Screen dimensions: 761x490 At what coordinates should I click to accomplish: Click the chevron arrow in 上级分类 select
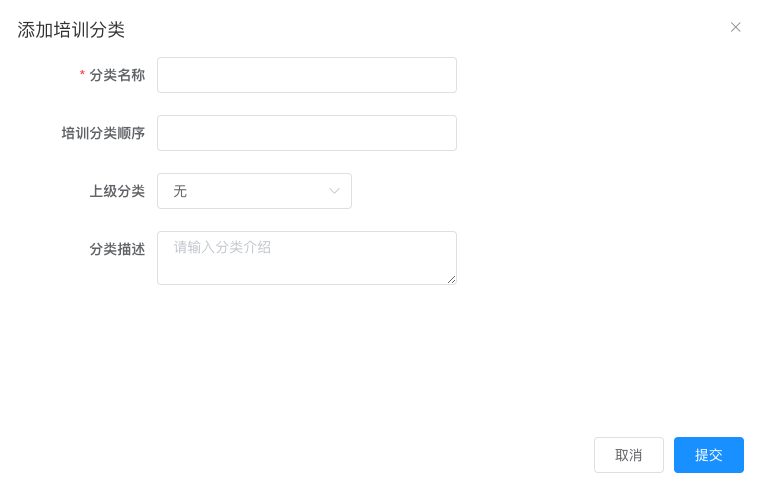point(334,191)
